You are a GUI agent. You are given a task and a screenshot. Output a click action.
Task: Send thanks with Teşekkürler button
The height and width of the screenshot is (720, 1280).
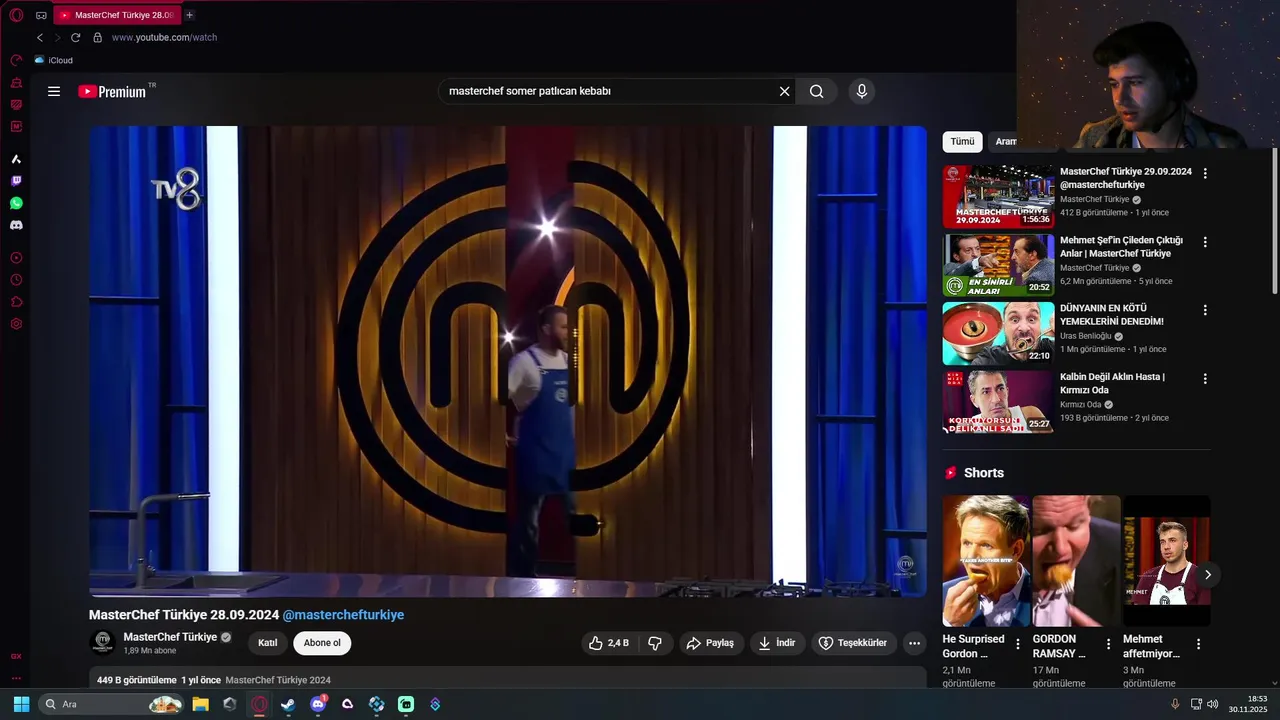pyautogui.click(x=853, y=643)
